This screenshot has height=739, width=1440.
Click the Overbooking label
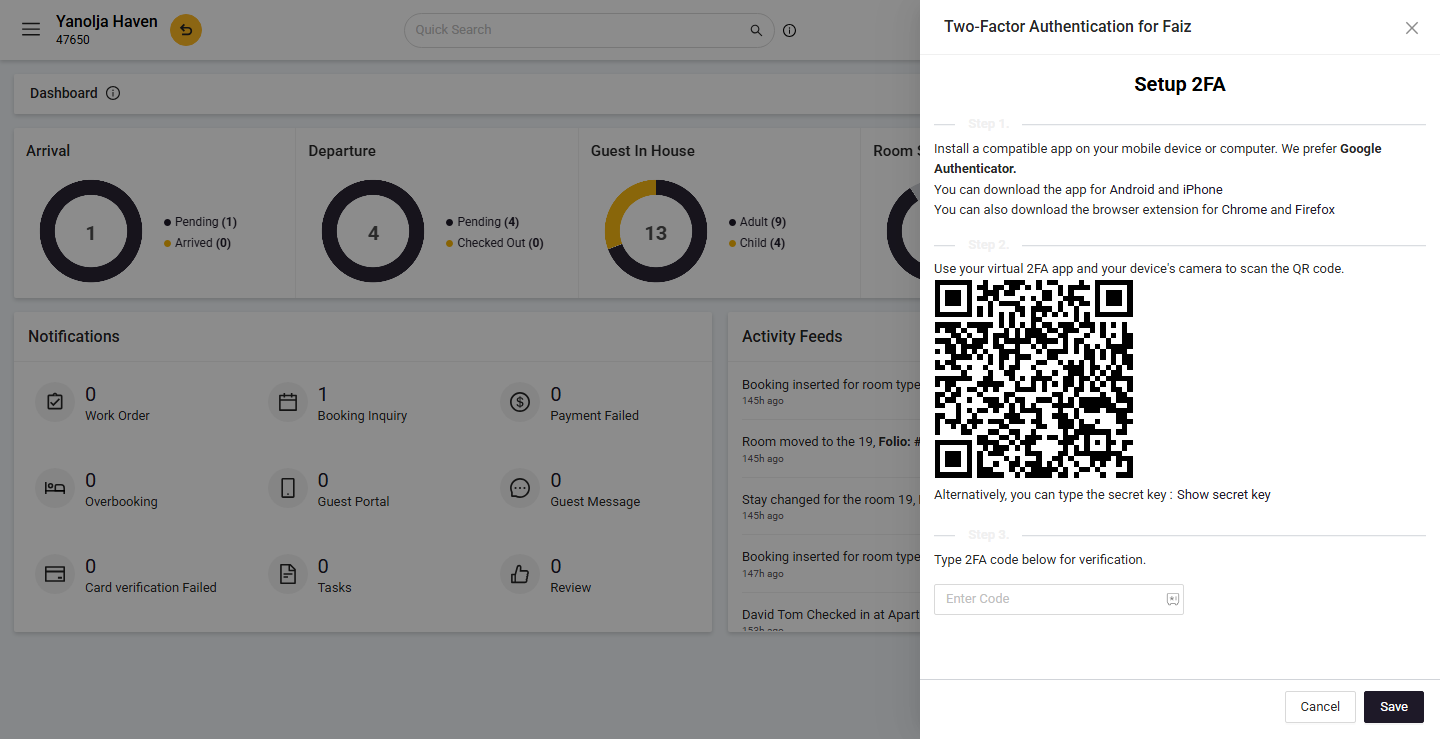pyautogui.click(x=121, y=502)
